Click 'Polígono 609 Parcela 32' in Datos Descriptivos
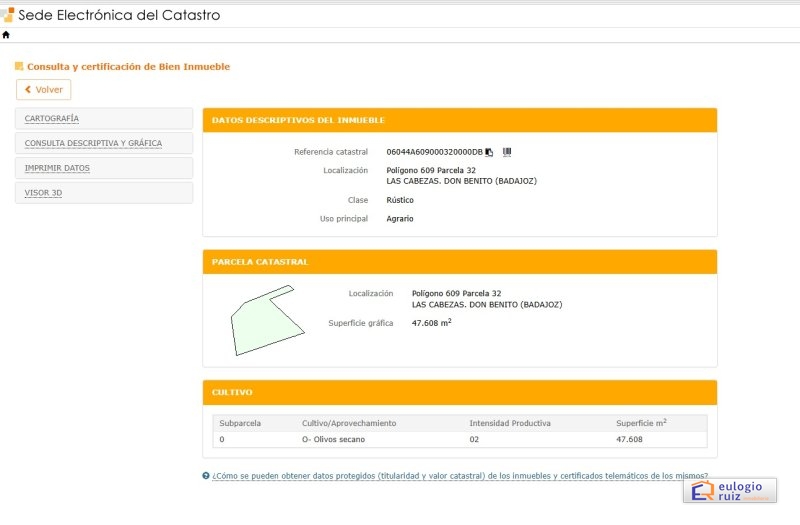The height and width of the screenshot is (525, 800). pyautogui.click(x=431, y=170)
